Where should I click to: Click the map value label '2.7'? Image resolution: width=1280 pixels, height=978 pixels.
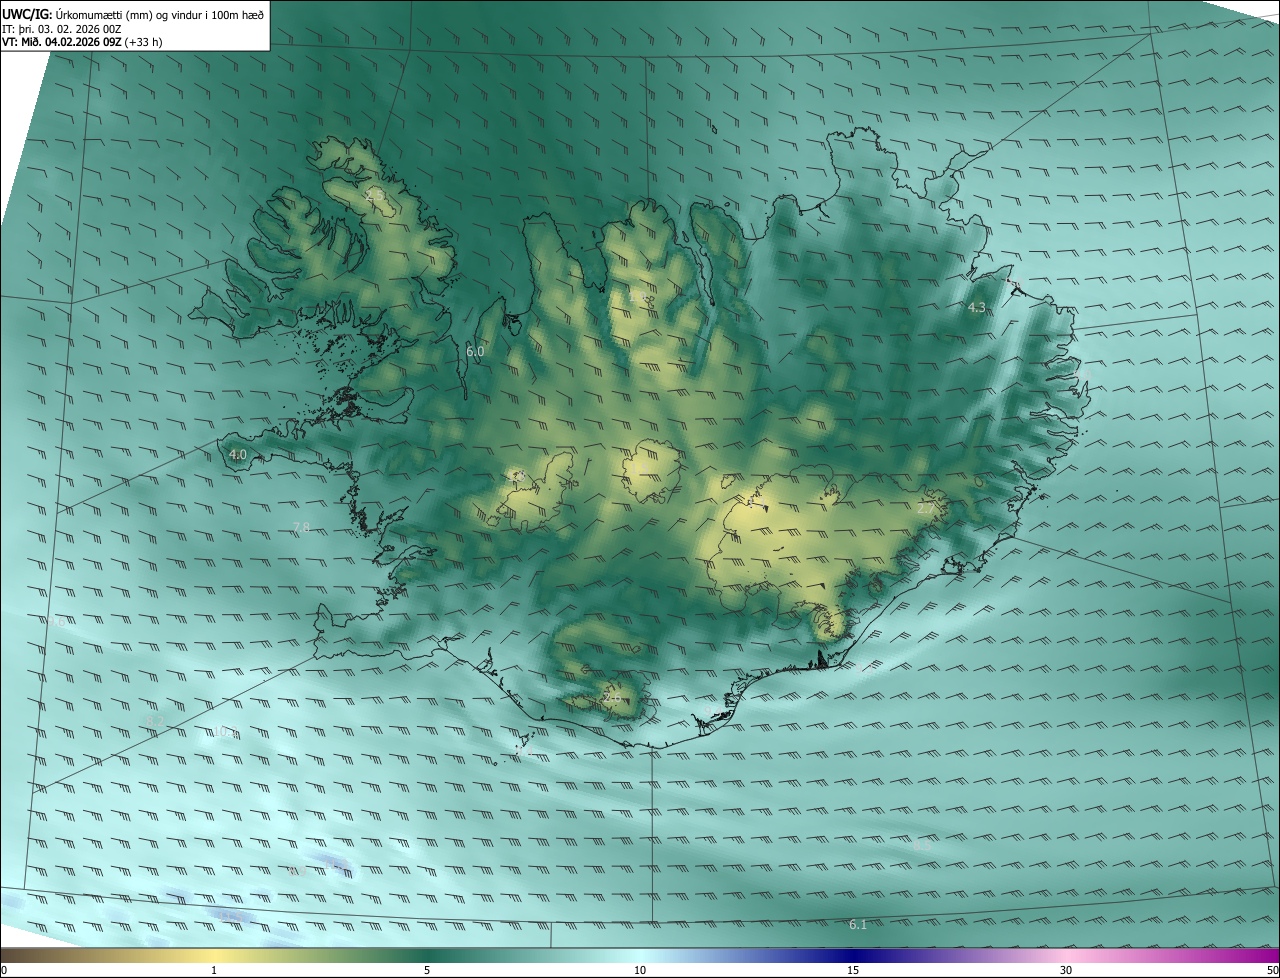pos(926,509)
